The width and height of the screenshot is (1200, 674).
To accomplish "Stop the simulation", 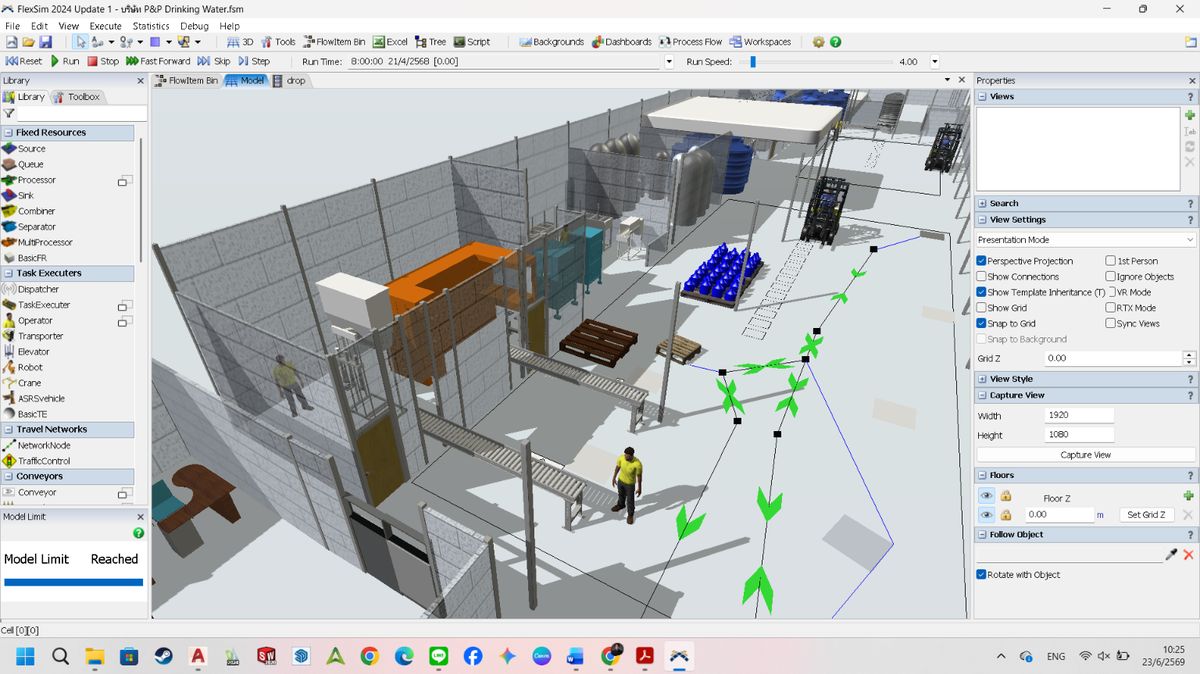I will coord(103,61).
